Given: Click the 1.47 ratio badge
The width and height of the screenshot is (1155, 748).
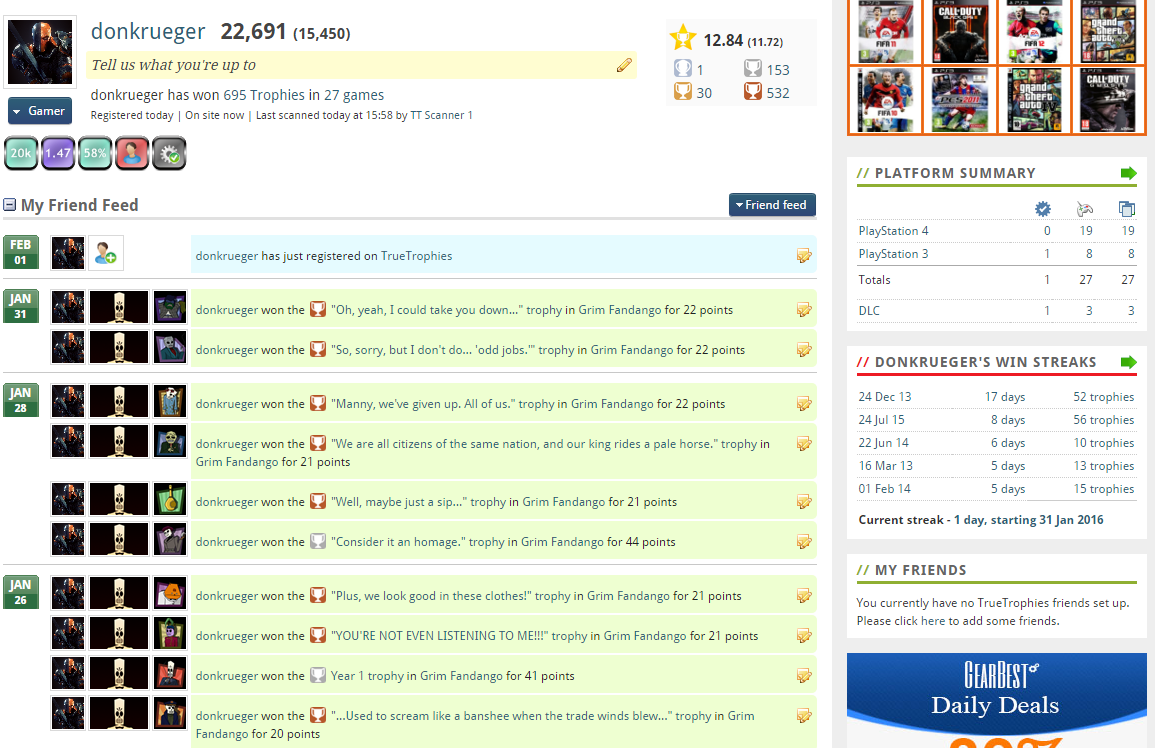Looking at the screenshot, I should pyautogui.click(x=57, y=153).
